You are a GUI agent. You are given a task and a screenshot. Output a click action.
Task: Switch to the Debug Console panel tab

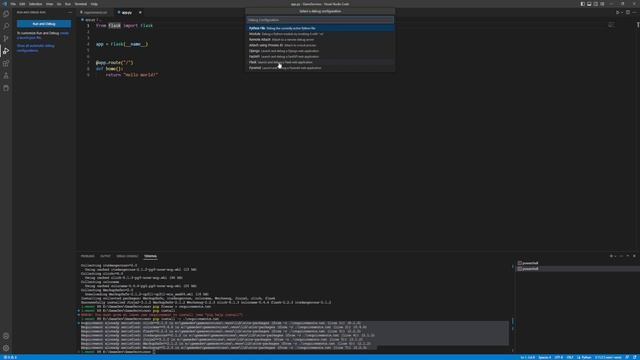(127, 256)
